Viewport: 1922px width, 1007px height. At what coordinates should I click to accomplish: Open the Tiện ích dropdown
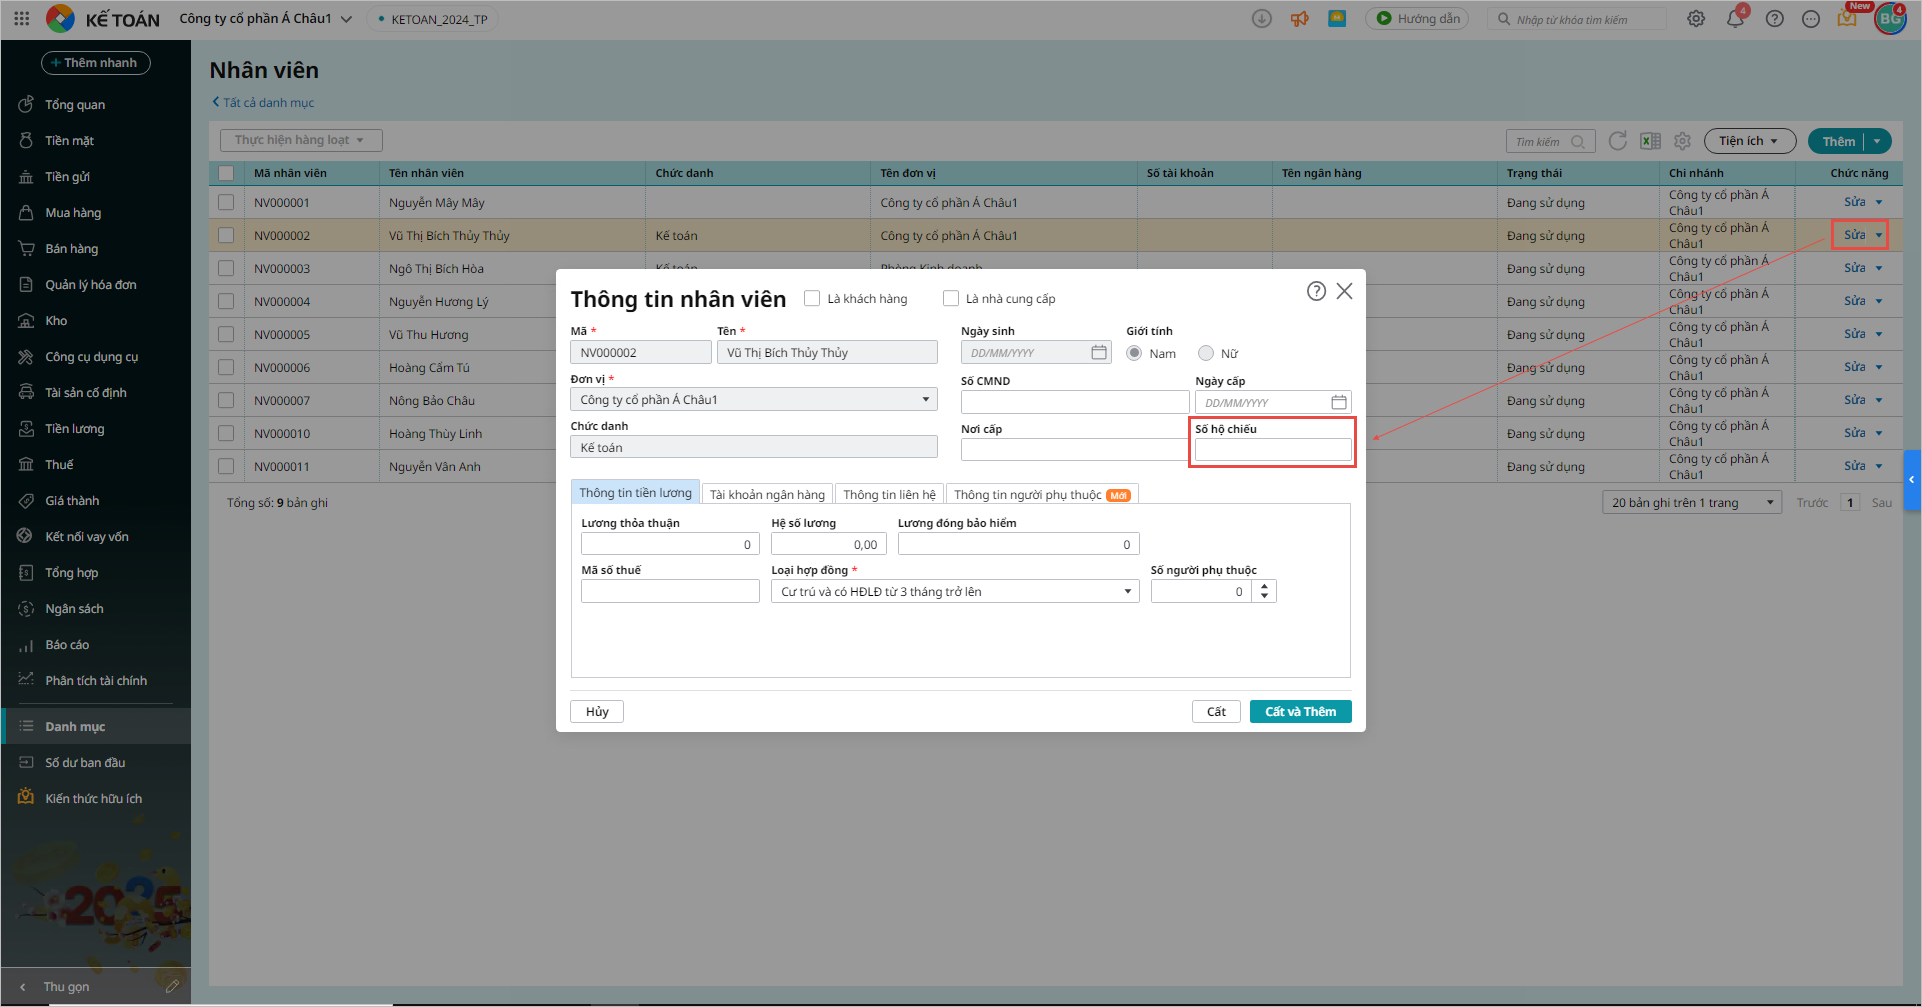pos(1749,141)
